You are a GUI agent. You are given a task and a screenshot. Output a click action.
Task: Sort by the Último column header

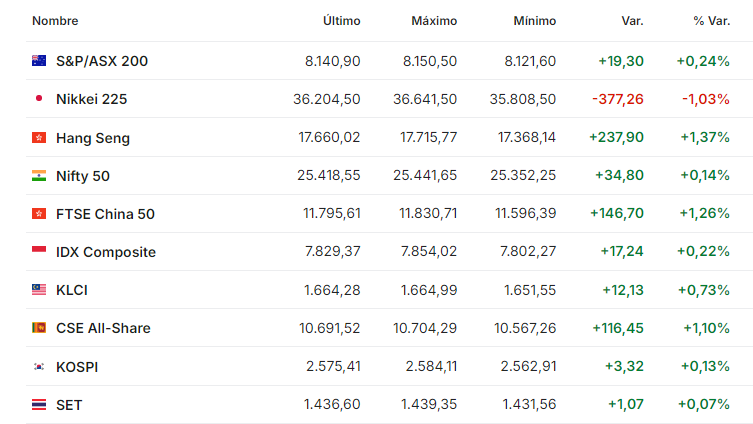click(x=341, y=21)
